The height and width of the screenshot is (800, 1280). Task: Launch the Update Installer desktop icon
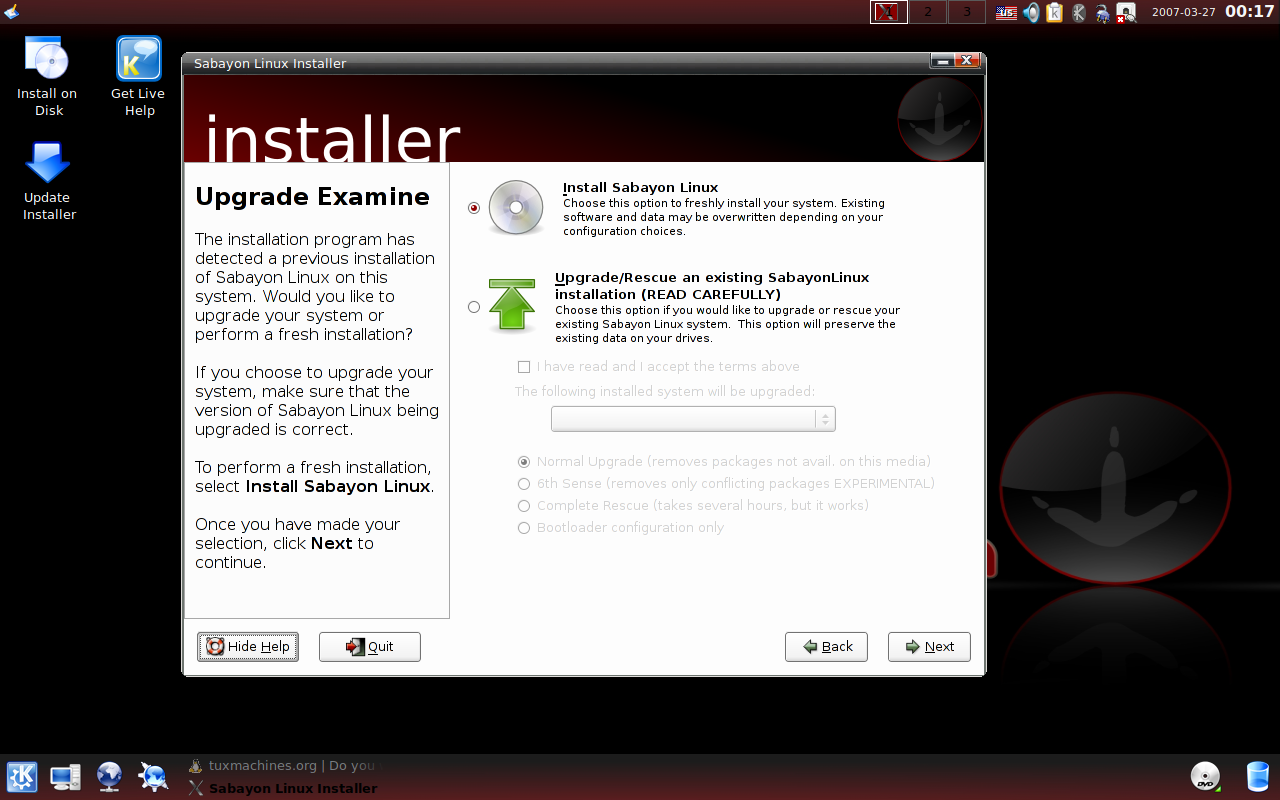48,181
